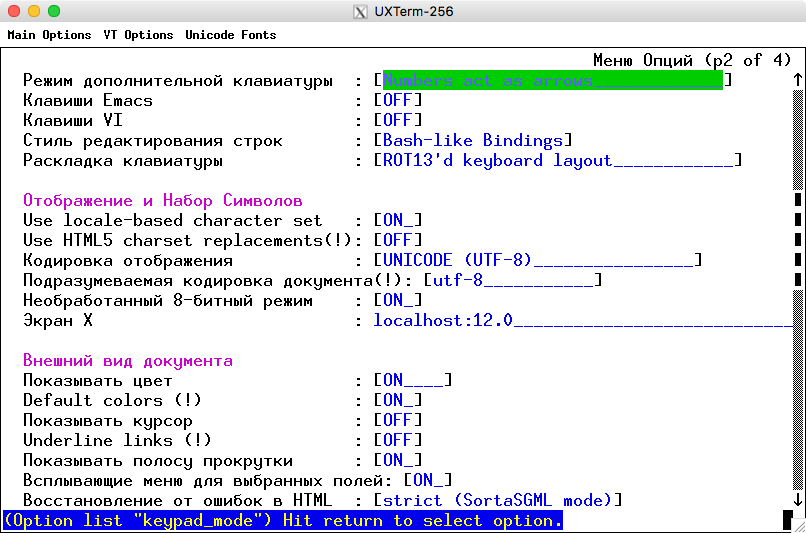Toggle the Underline links OFF value
806x533 pixels.
pyautogui.click(x=398, y=440)
